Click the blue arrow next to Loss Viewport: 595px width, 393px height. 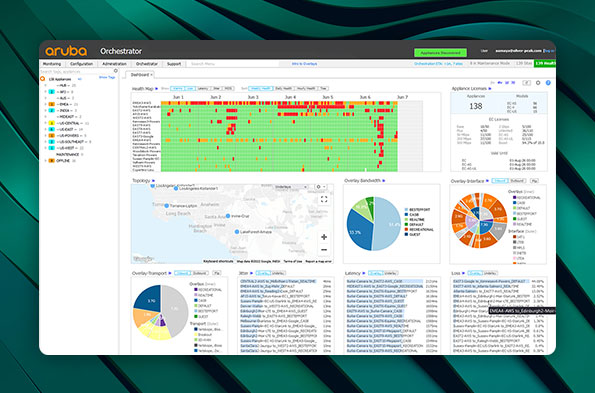[x=464, y=273]
